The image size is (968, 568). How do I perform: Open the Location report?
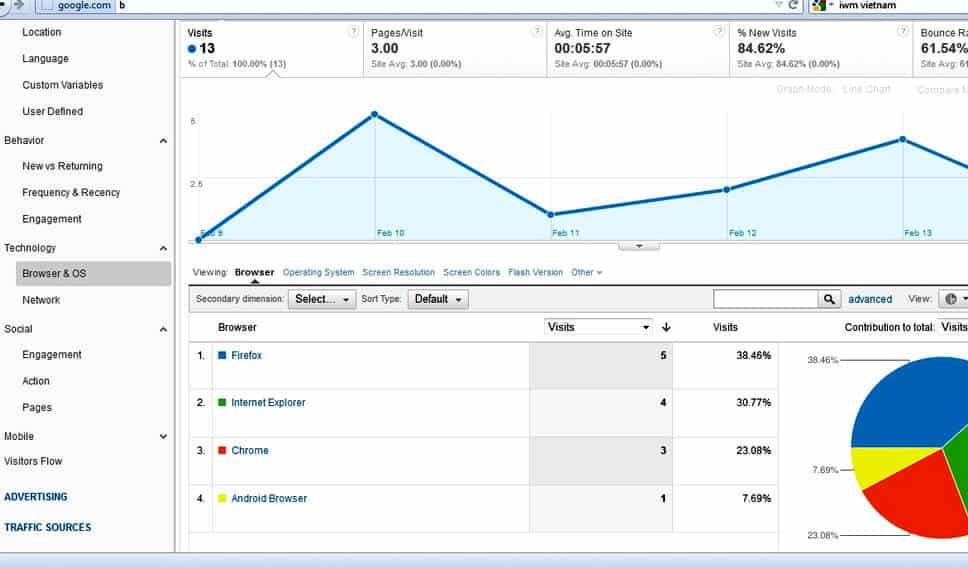pyautogui.click(x=41, y=32)
